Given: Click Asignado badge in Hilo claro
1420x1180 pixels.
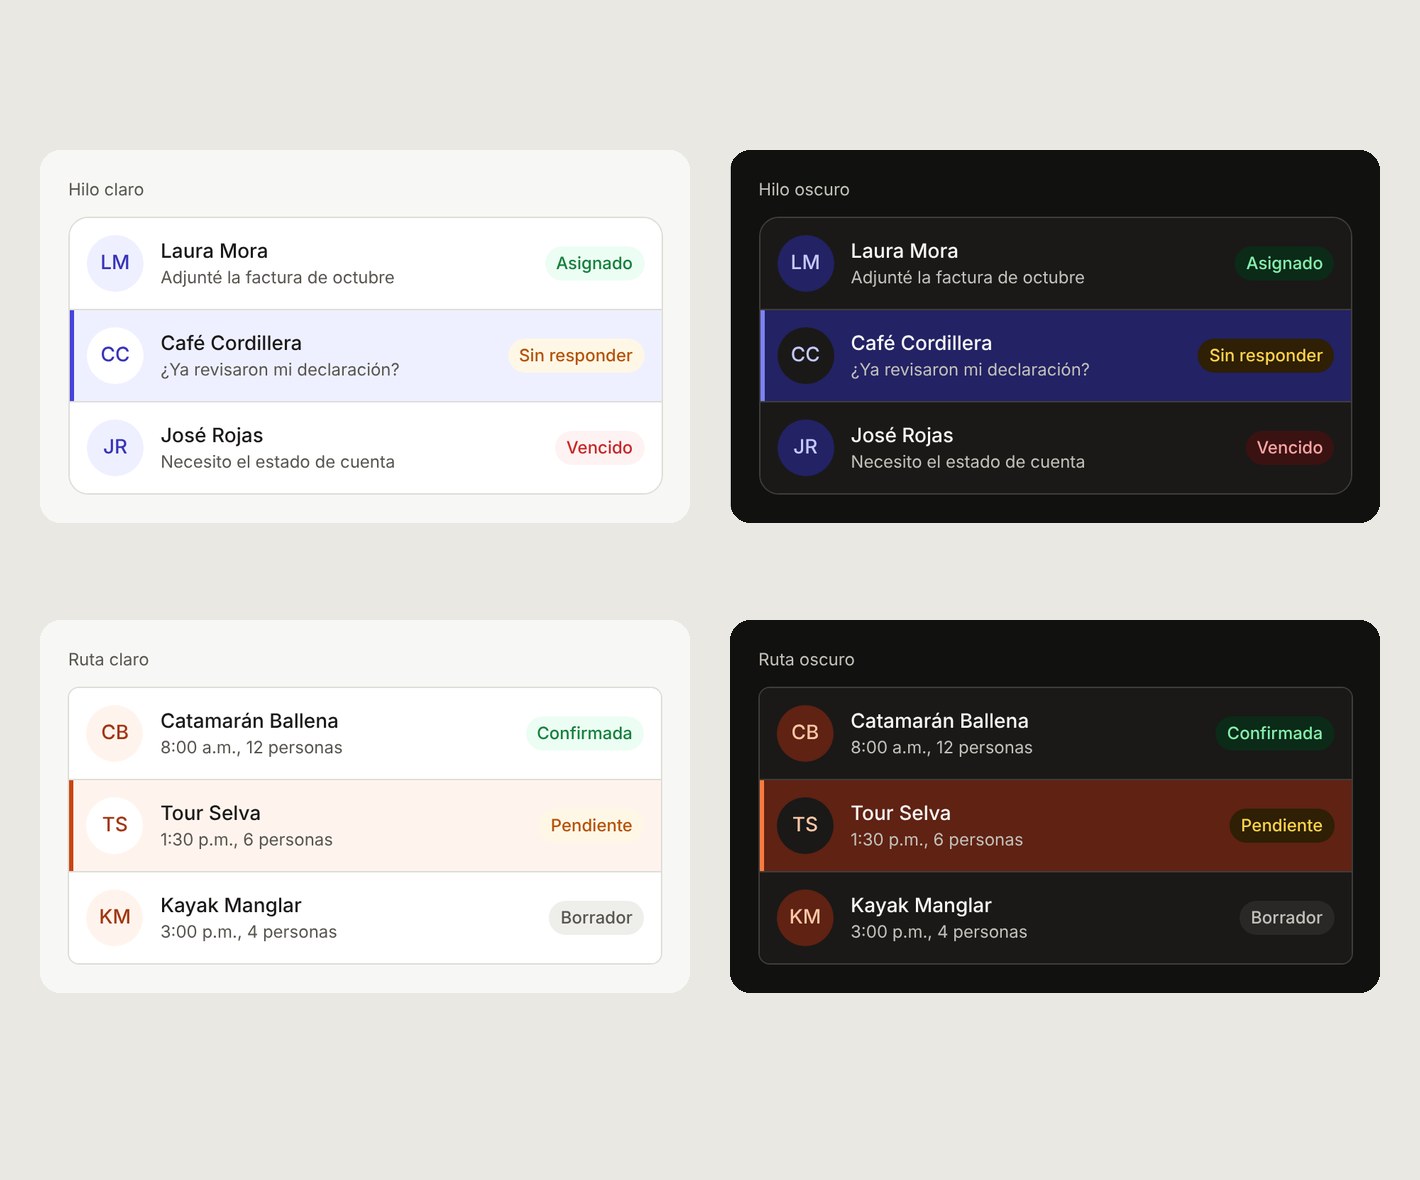Looking at the screenshot, I should click(x=594, y=263).
